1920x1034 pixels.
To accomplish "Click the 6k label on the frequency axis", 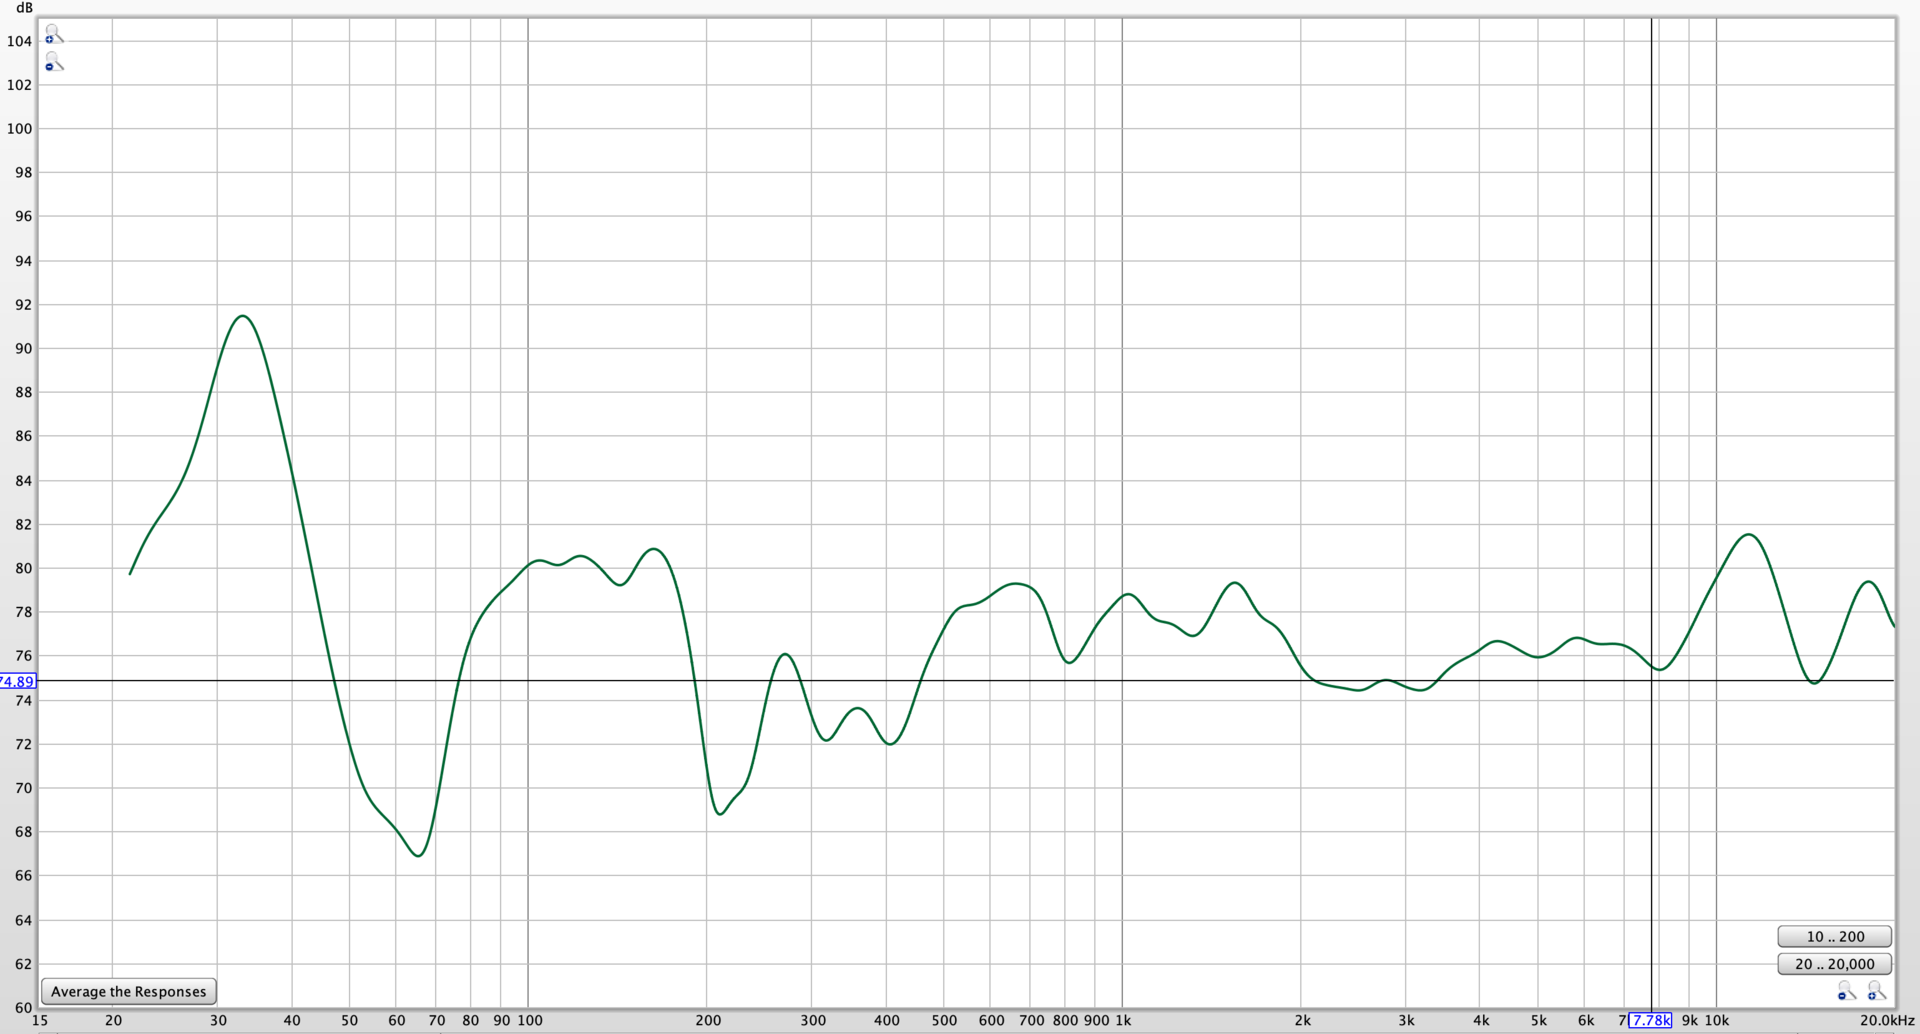I will (1585, 1020).
